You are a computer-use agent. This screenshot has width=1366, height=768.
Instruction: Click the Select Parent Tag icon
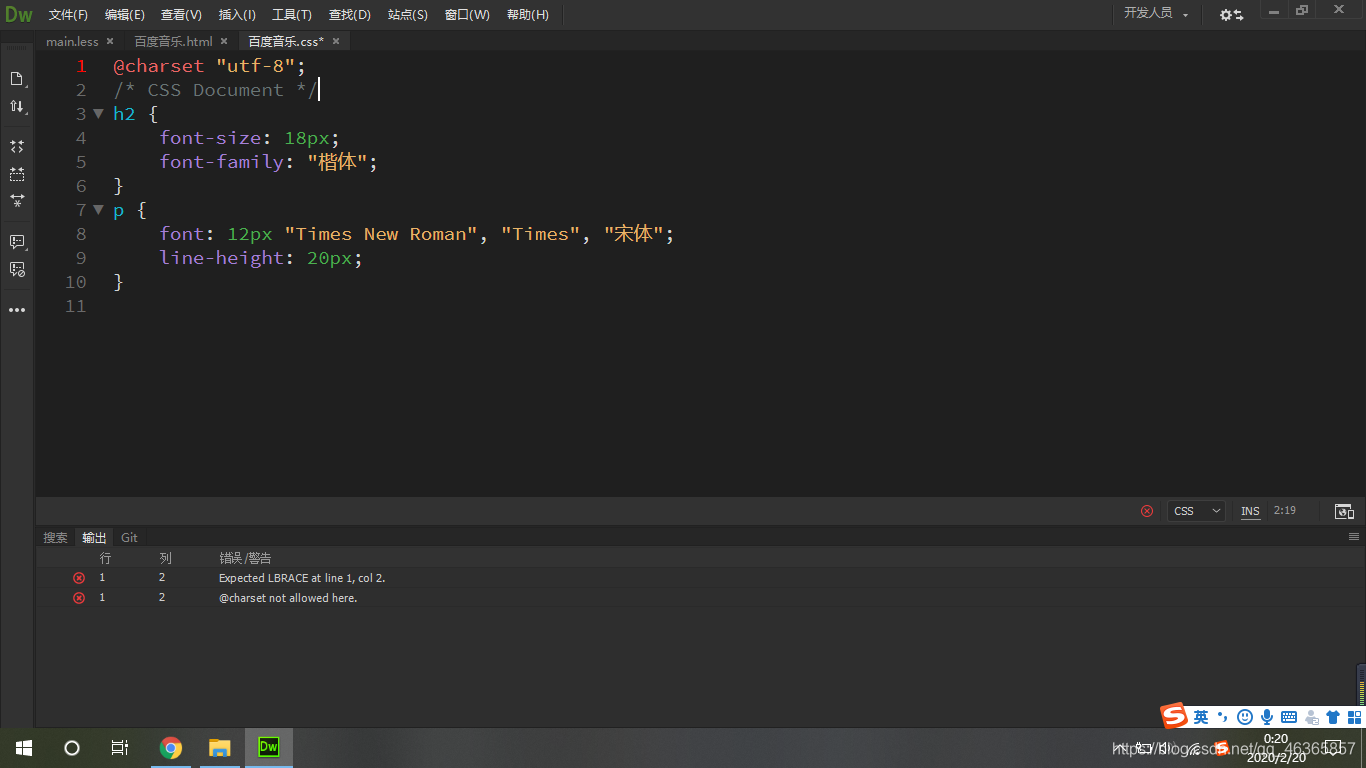(x=16, y=174)
